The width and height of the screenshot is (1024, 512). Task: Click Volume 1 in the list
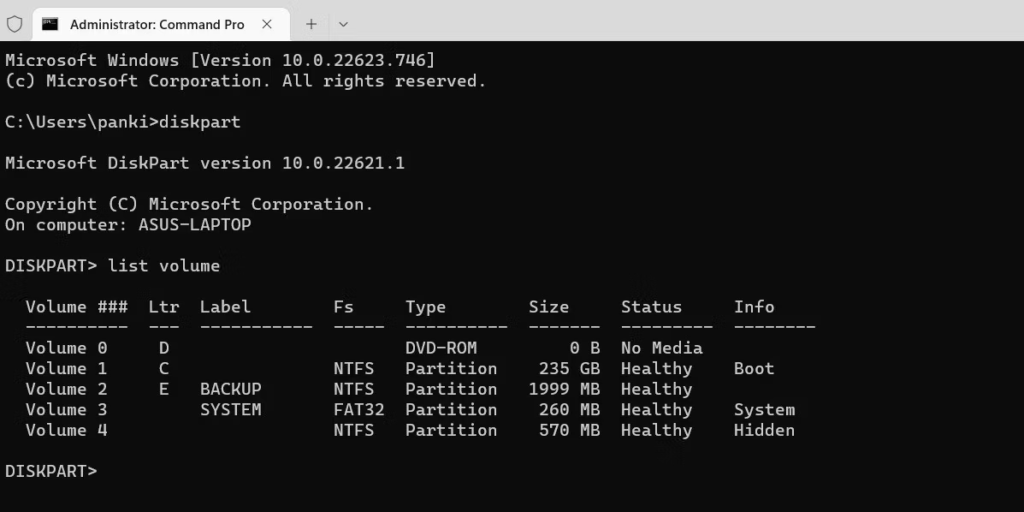(66, 369)
